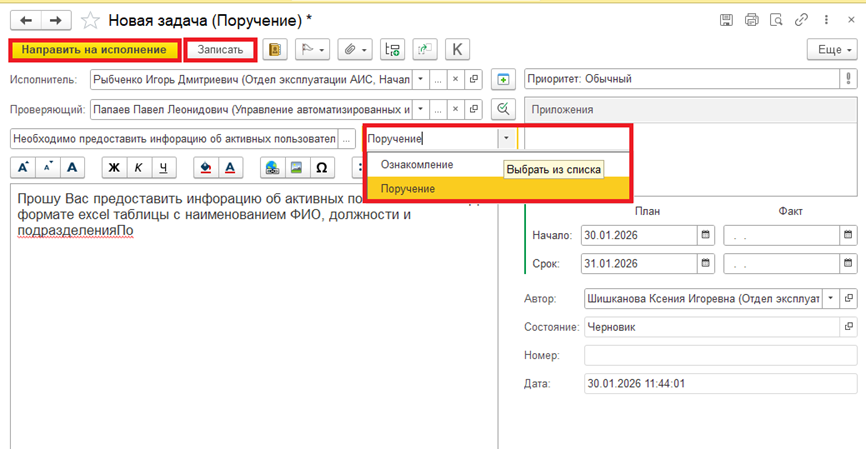Viewport: 866px width, 449px height.
Task: Expand the Исполнитель field dropdown arrow
Action: (420, 79)
